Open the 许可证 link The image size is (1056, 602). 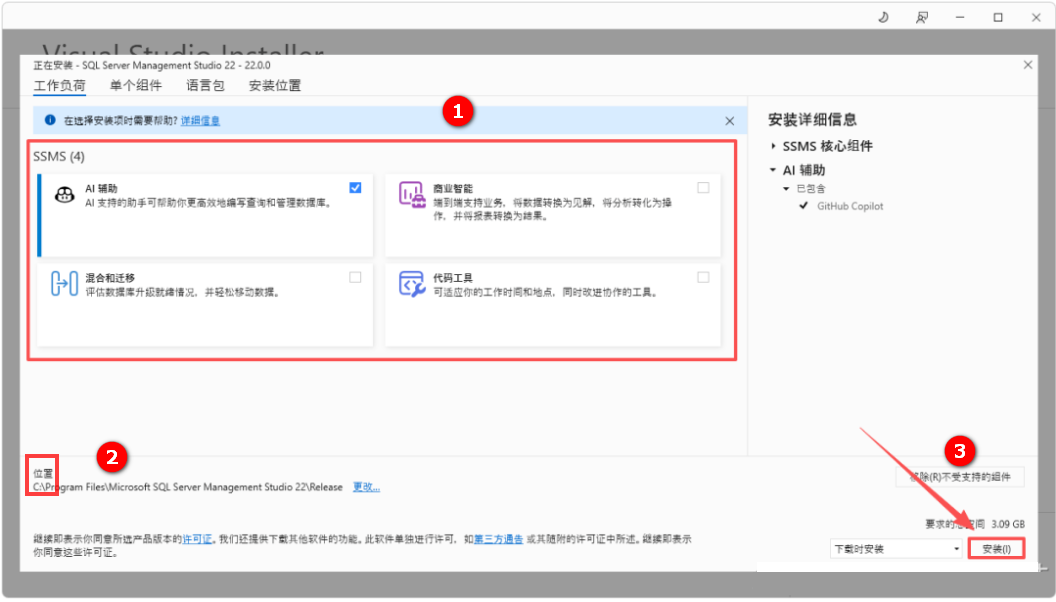[197, 539]
